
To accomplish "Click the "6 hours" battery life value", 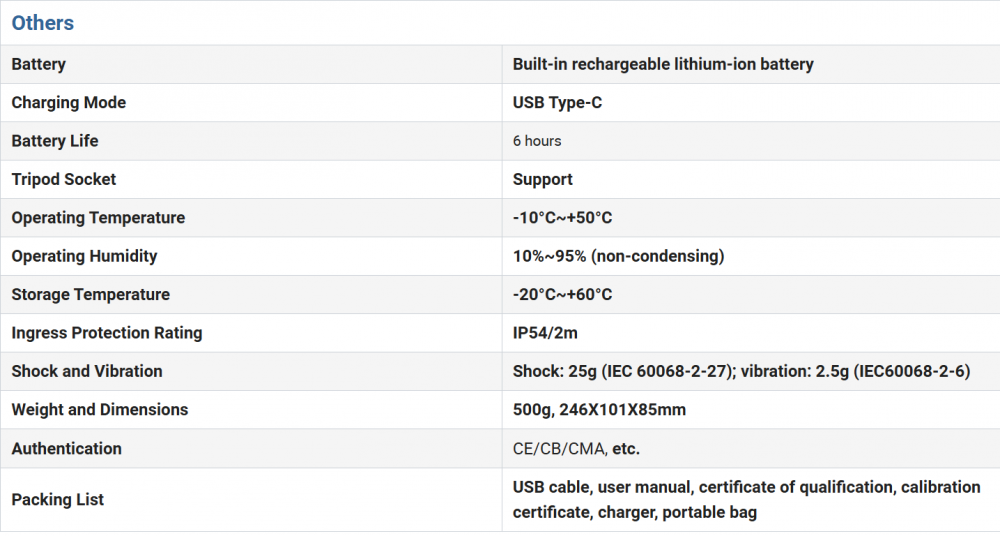I will point(537,141).
